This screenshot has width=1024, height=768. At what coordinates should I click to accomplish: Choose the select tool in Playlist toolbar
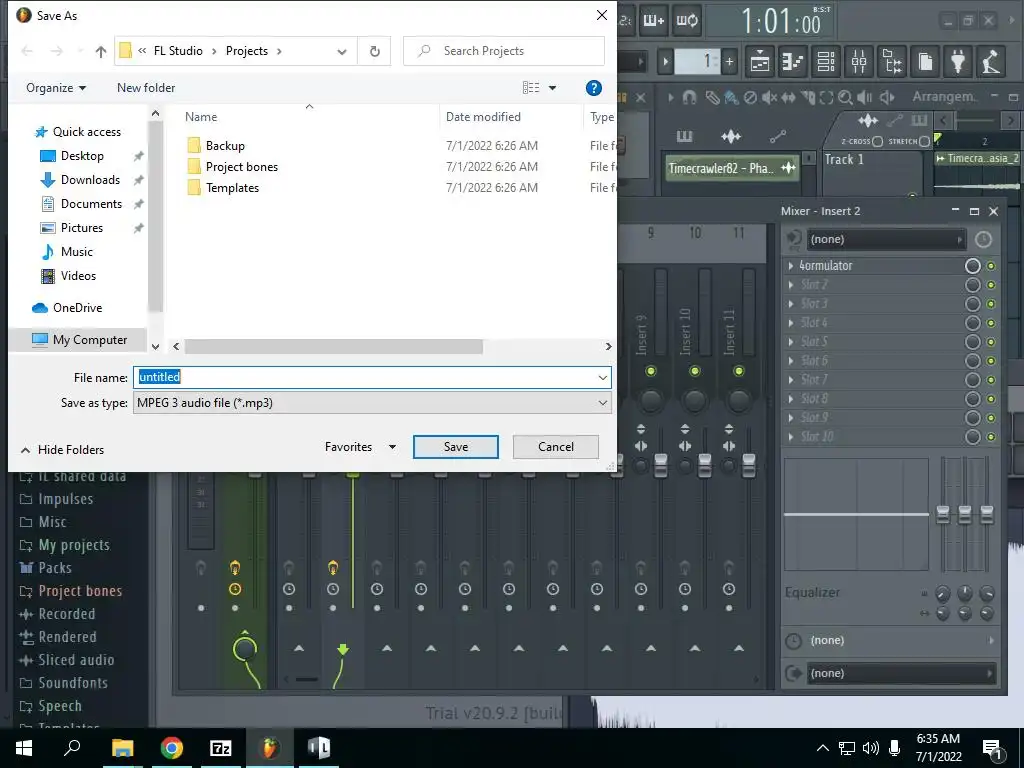[826, 97]
